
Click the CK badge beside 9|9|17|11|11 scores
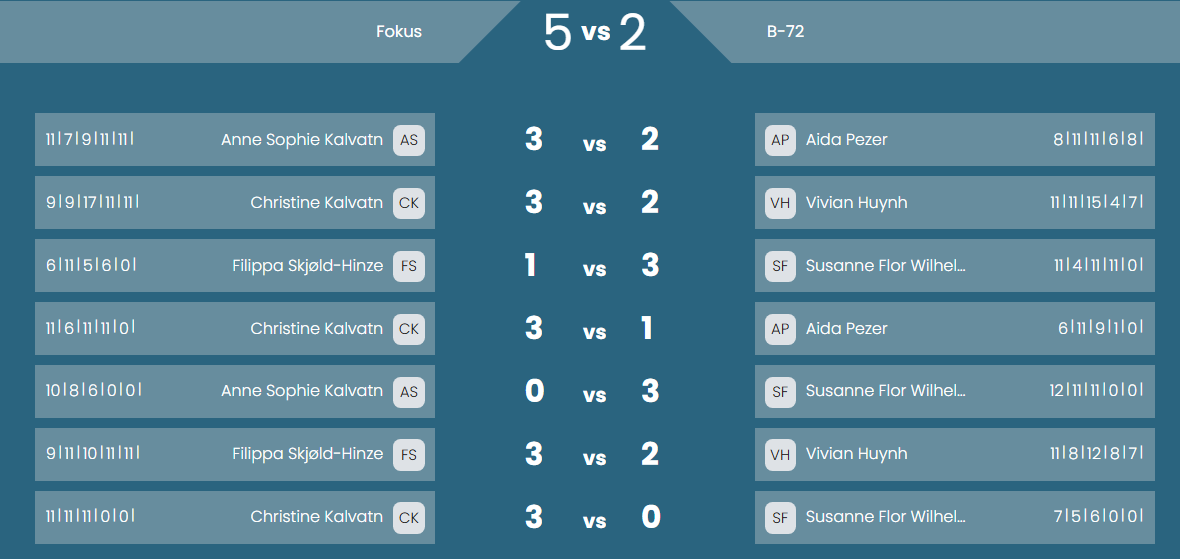(x=409, y=202)
